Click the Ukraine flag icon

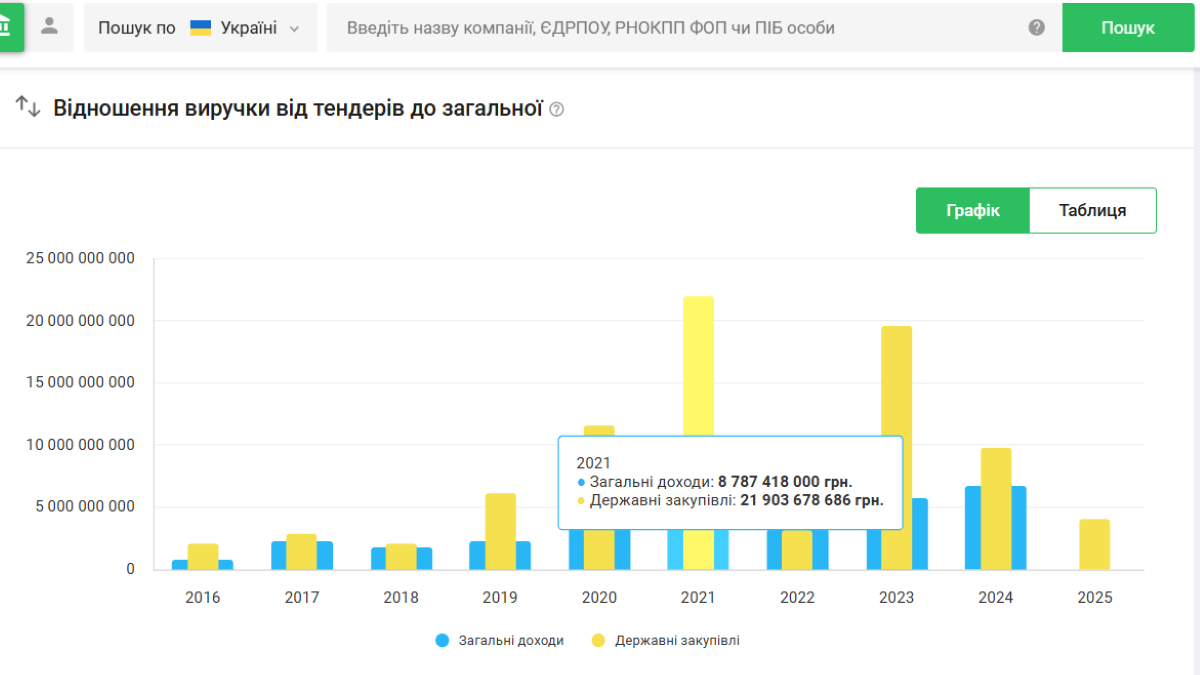[200, 28]
